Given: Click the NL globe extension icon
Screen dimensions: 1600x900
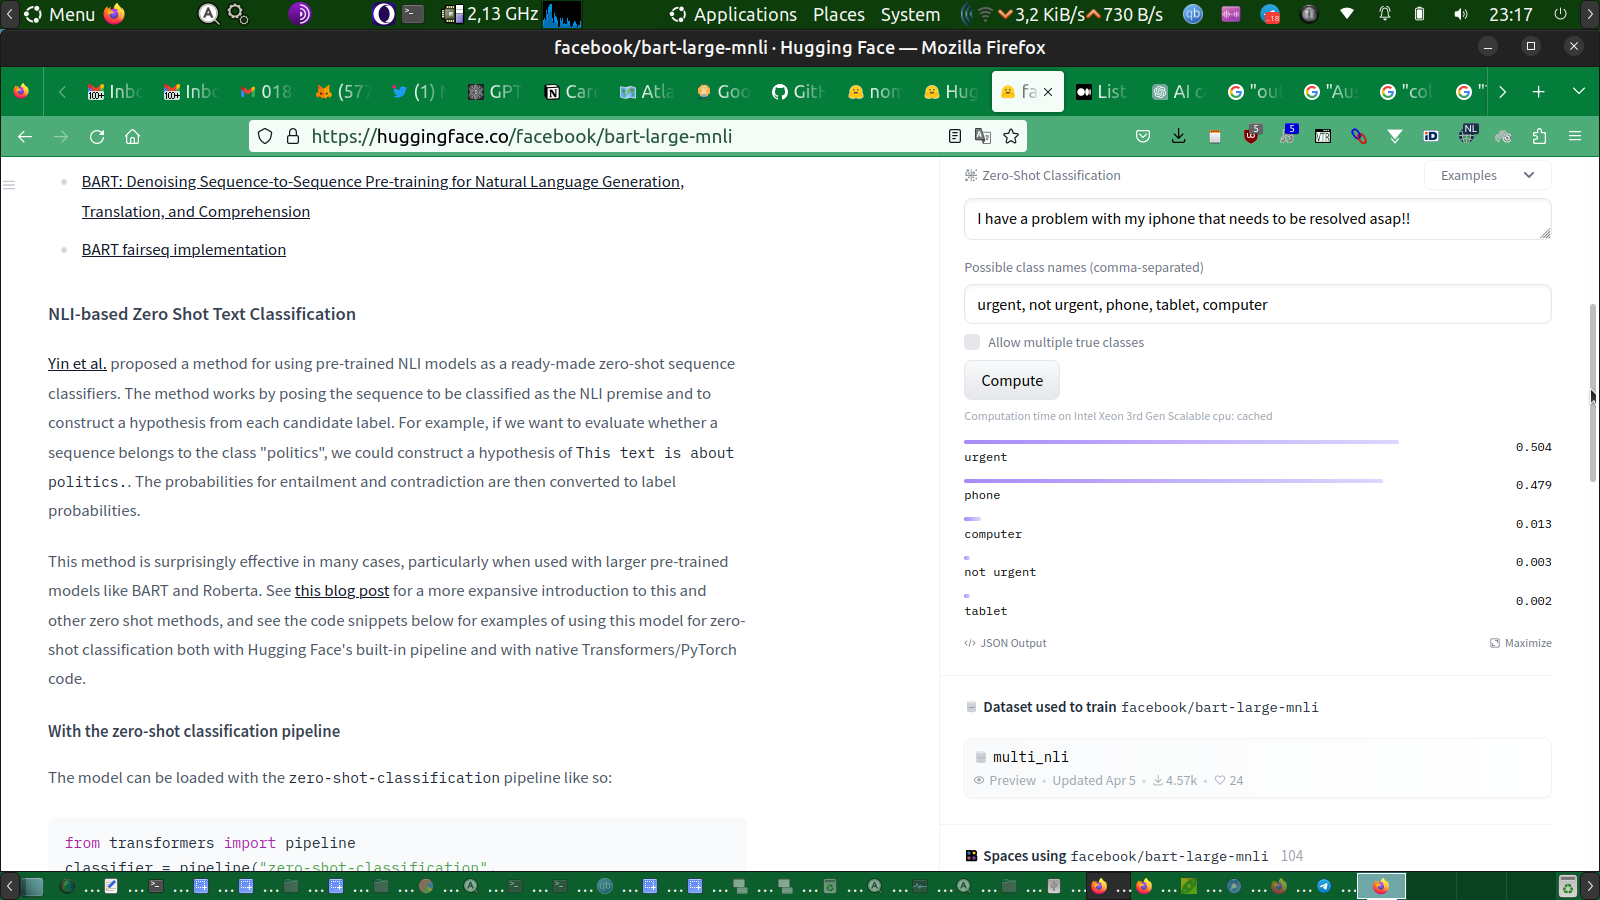Looking at the screenshot, I should click(1467, 134).
